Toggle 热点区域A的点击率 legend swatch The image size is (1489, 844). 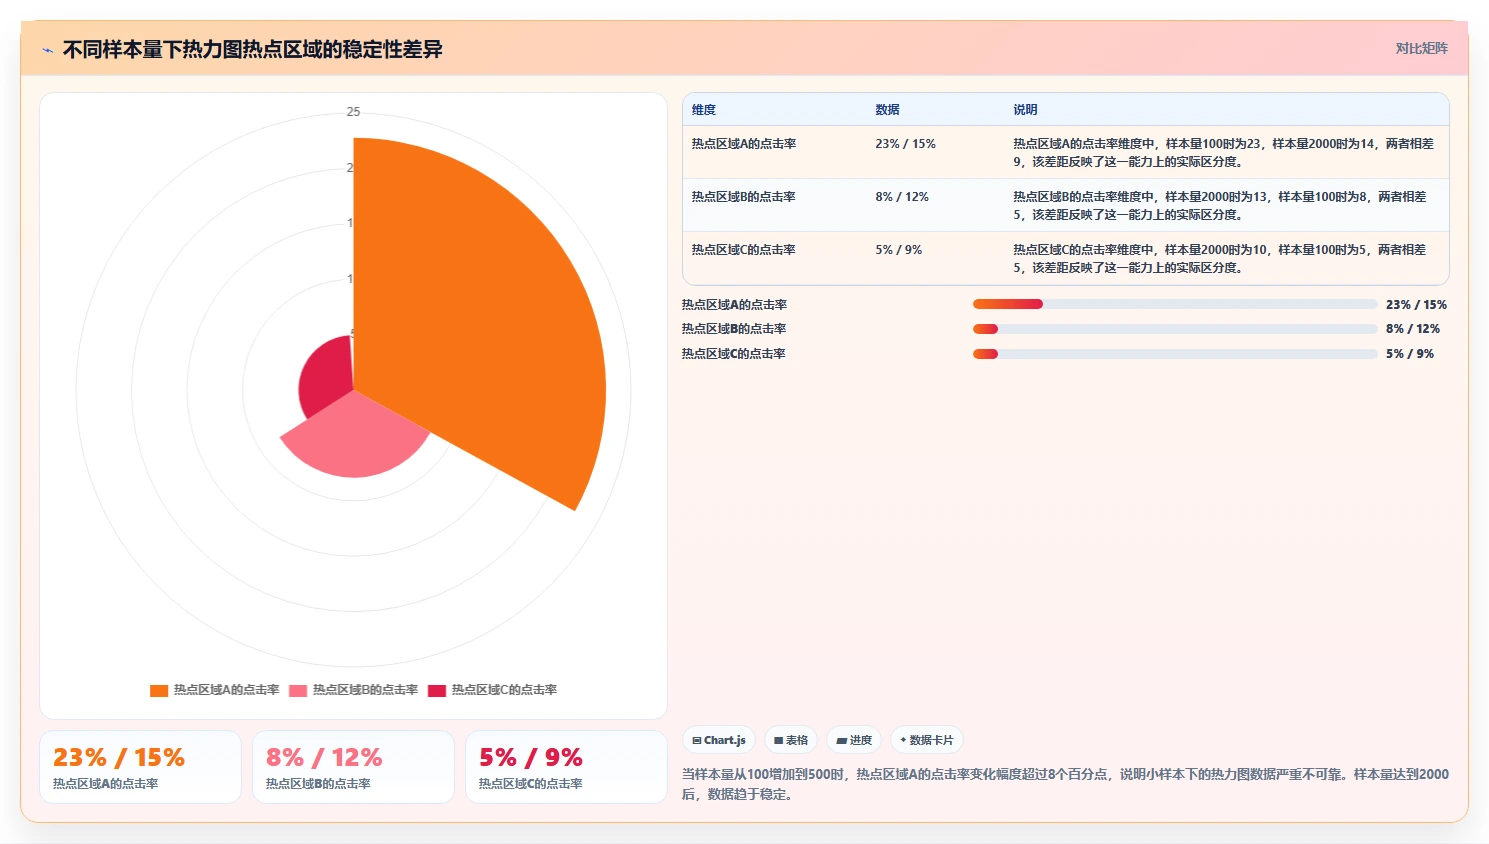[x=158, y=690]
